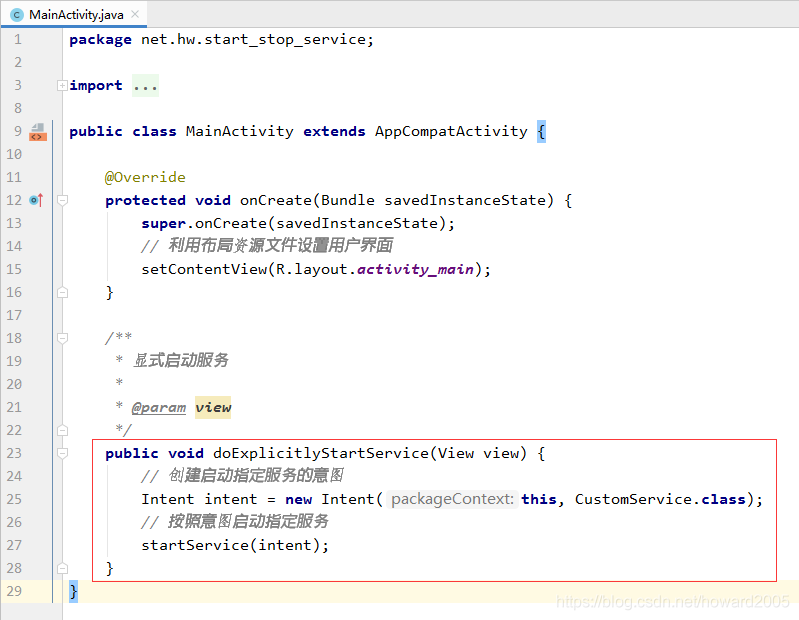Click the @Override annotation
This screenshot has width=799, height=620.
tap(145, 177)
